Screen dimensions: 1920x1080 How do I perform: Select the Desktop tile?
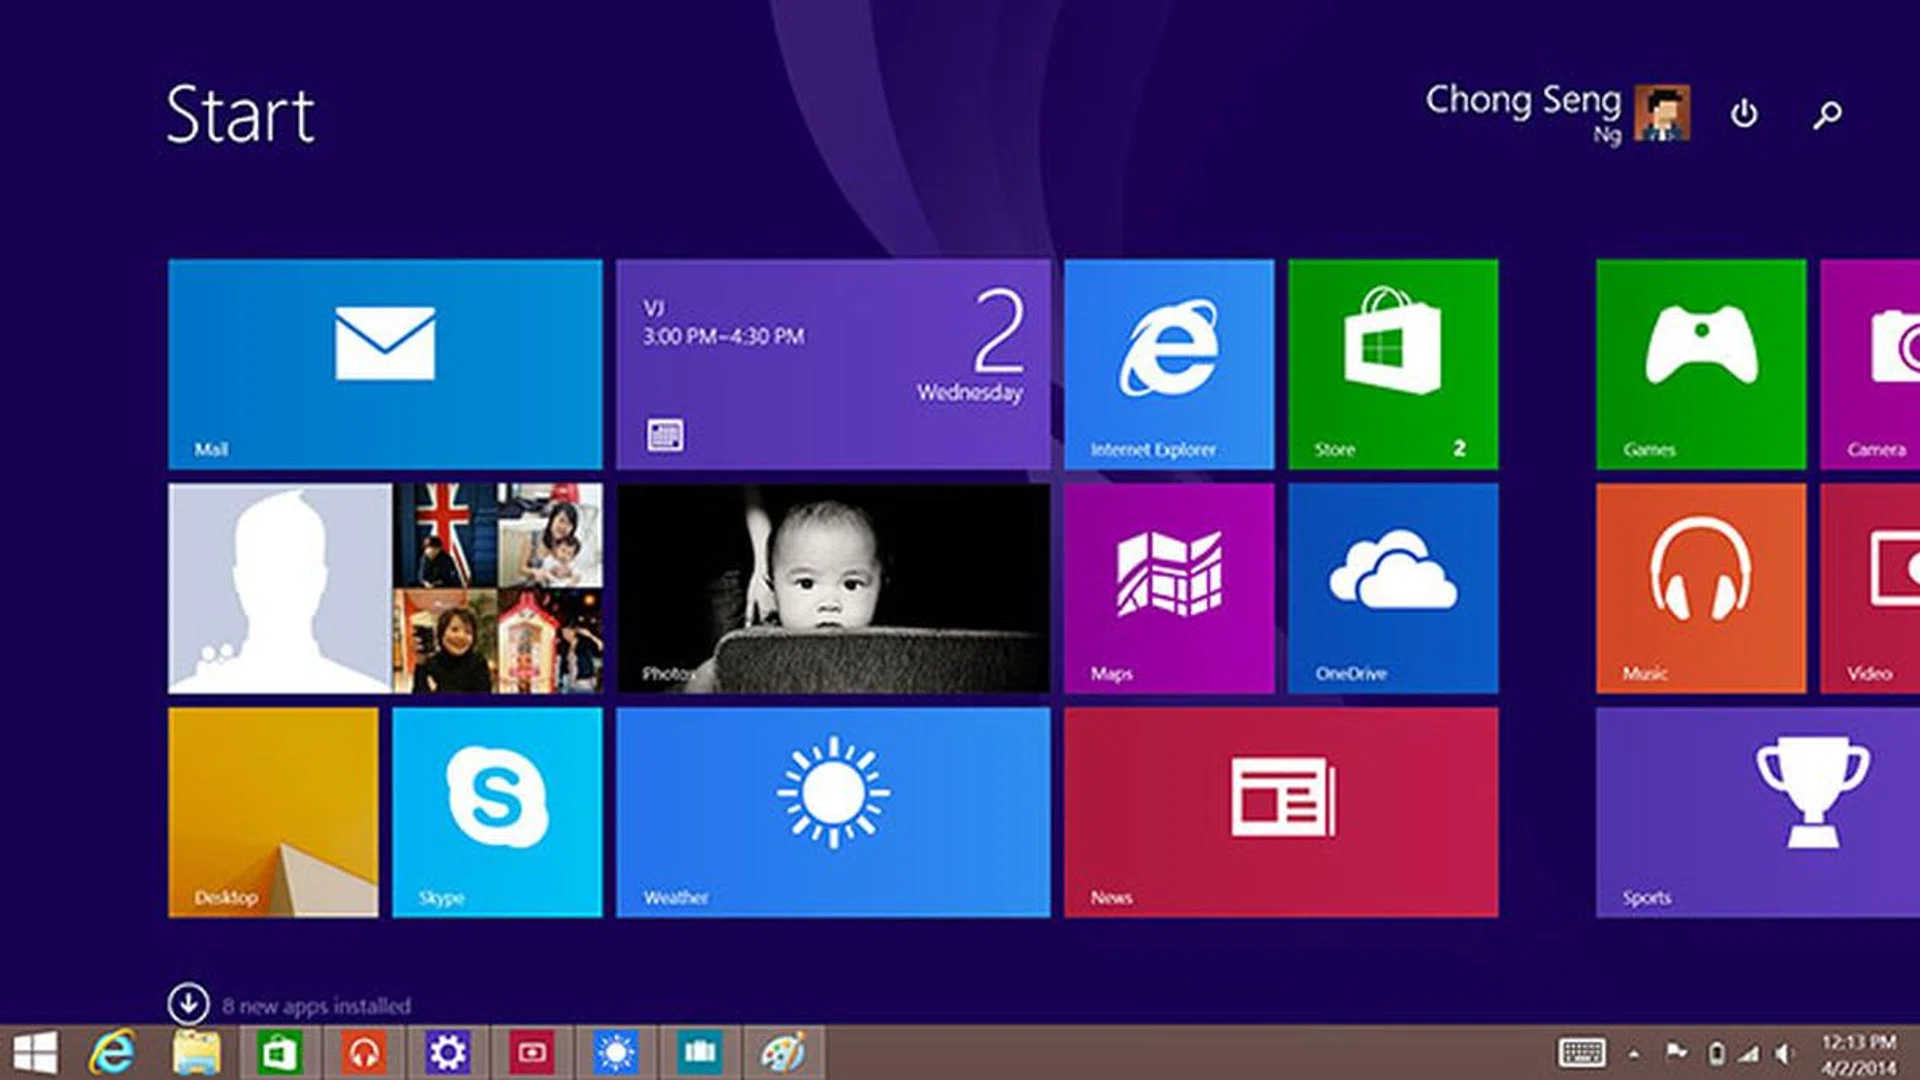click(x=274, y=812)
